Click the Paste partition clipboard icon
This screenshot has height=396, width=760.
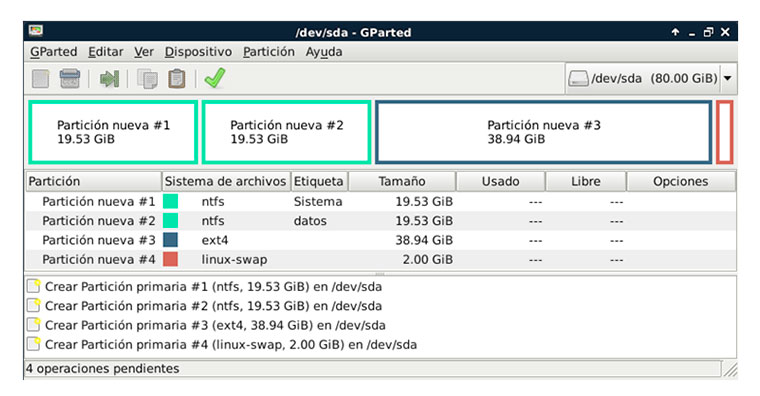pos(176,79)
